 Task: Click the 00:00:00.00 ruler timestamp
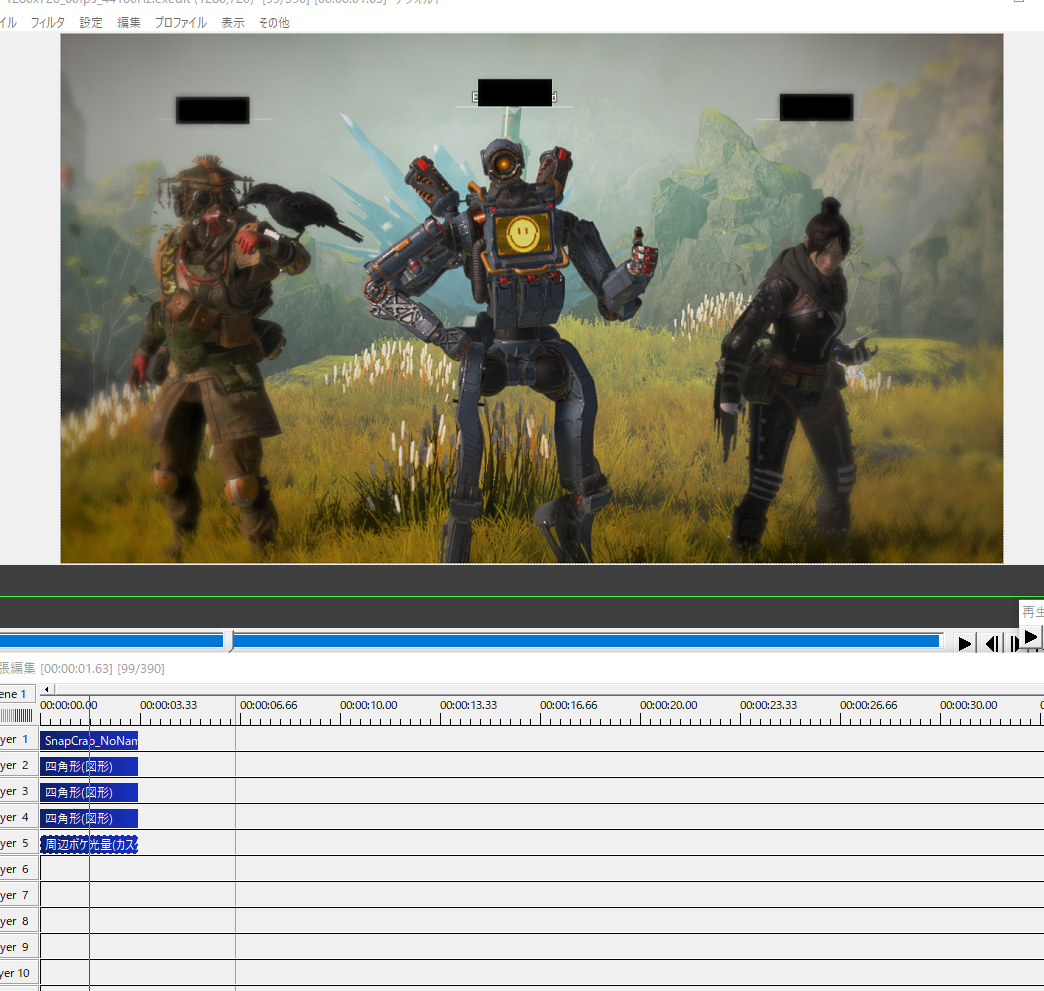[69, 705]
